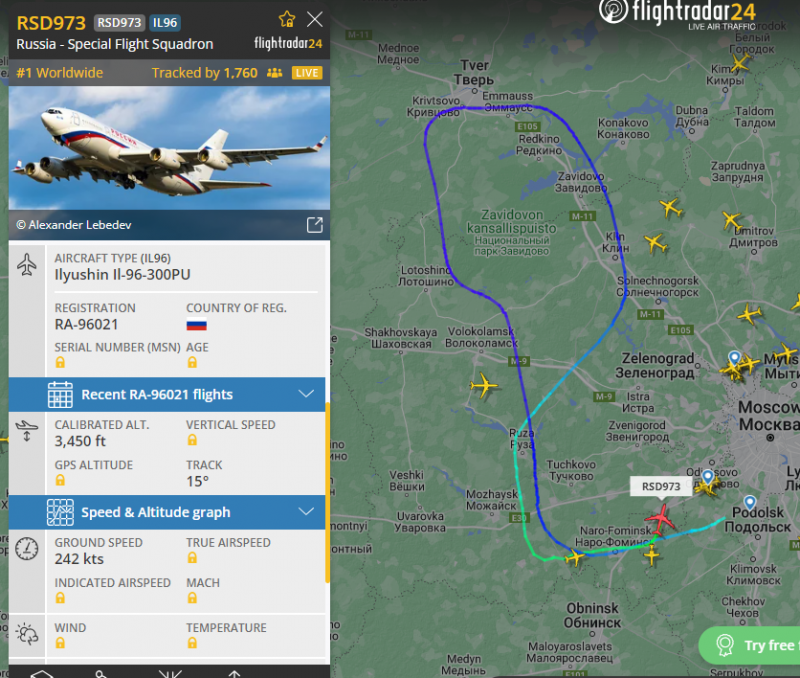Click the locked Serial Number padlock

60,362
